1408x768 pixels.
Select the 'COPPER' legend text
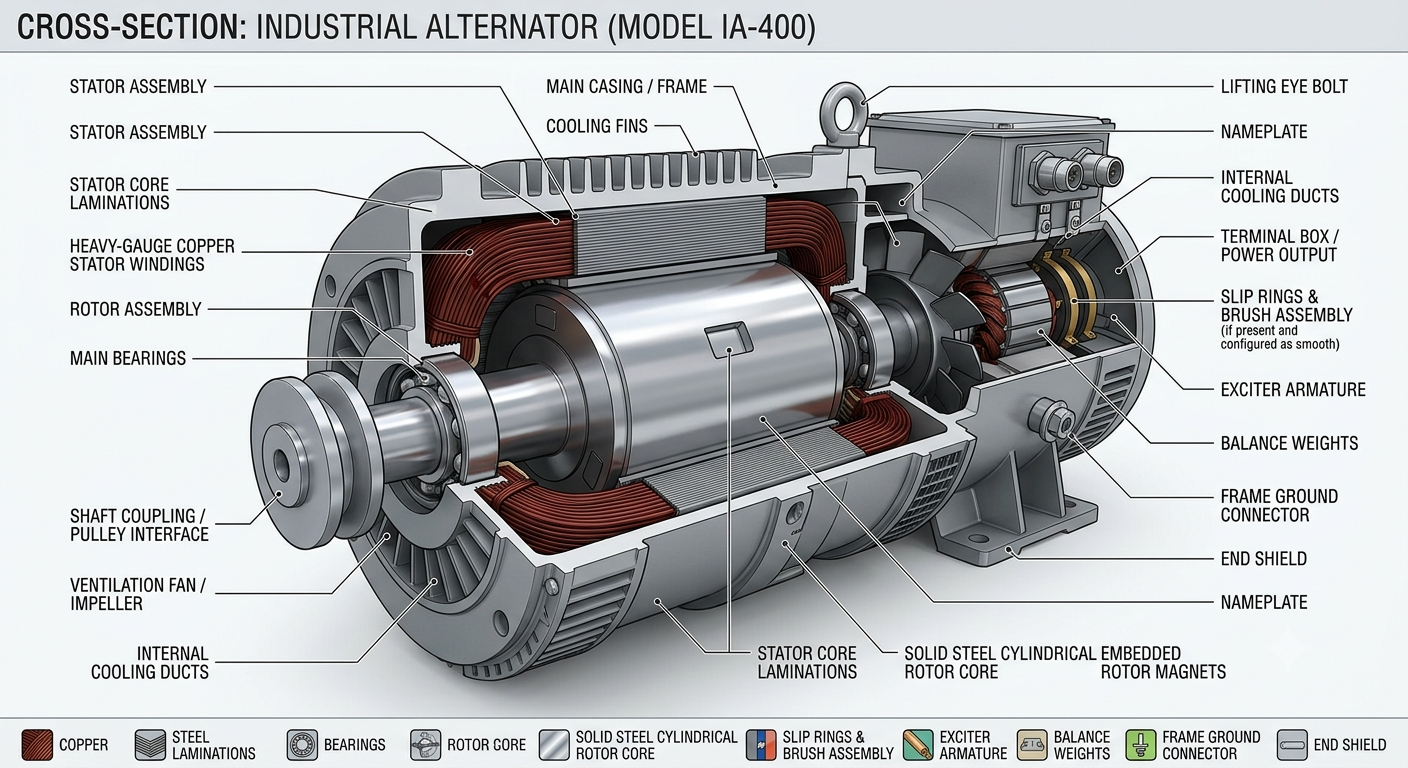[x=83, y=745]
